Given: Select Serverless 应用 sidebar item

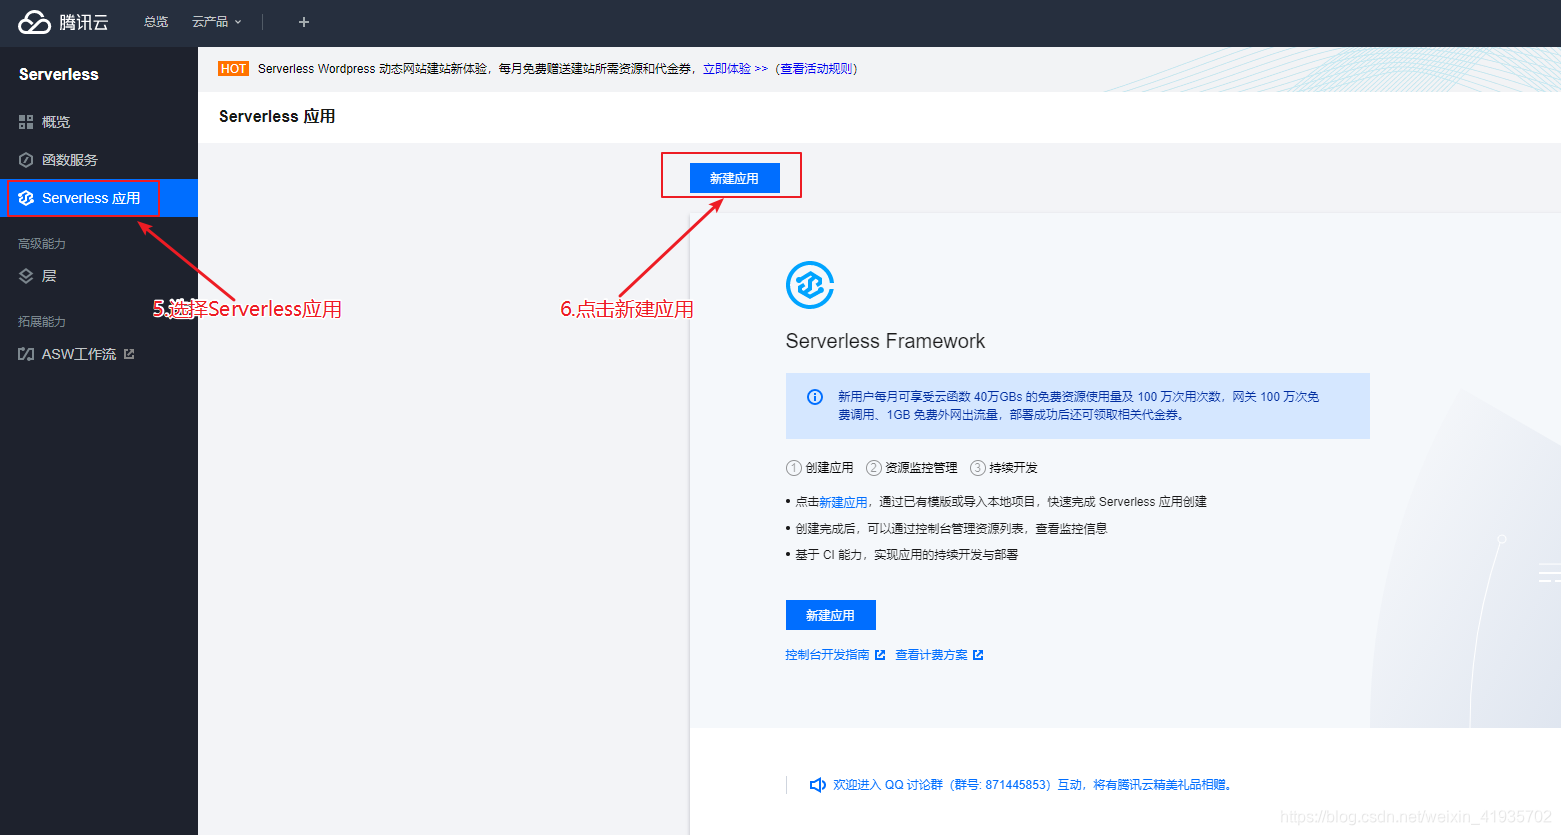Looking at the screenshot, I should 99,198.
